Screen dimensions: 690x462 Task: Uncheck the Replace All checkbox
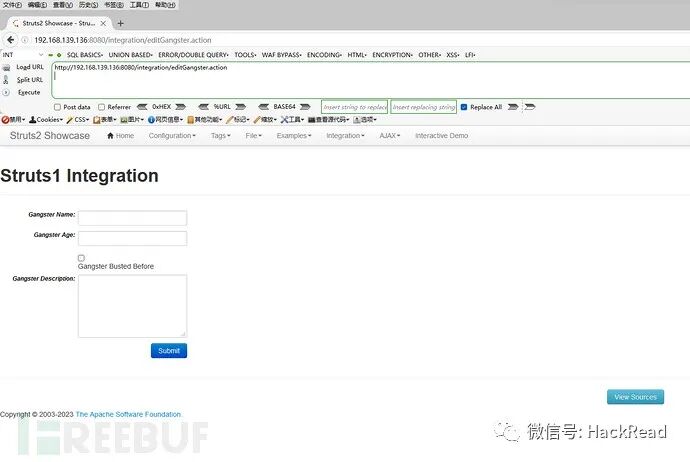click(464, 107)
